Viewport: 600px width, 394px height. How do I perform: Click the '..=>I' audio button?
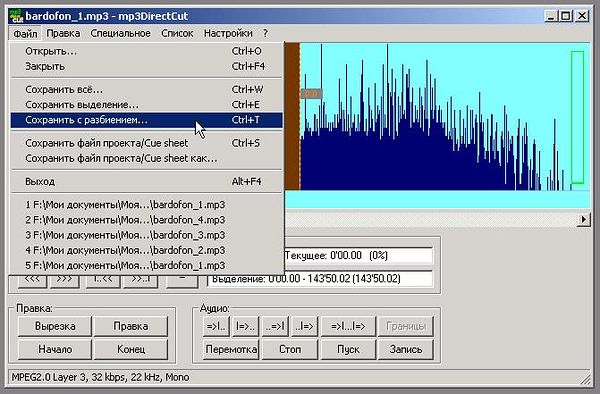275,326
